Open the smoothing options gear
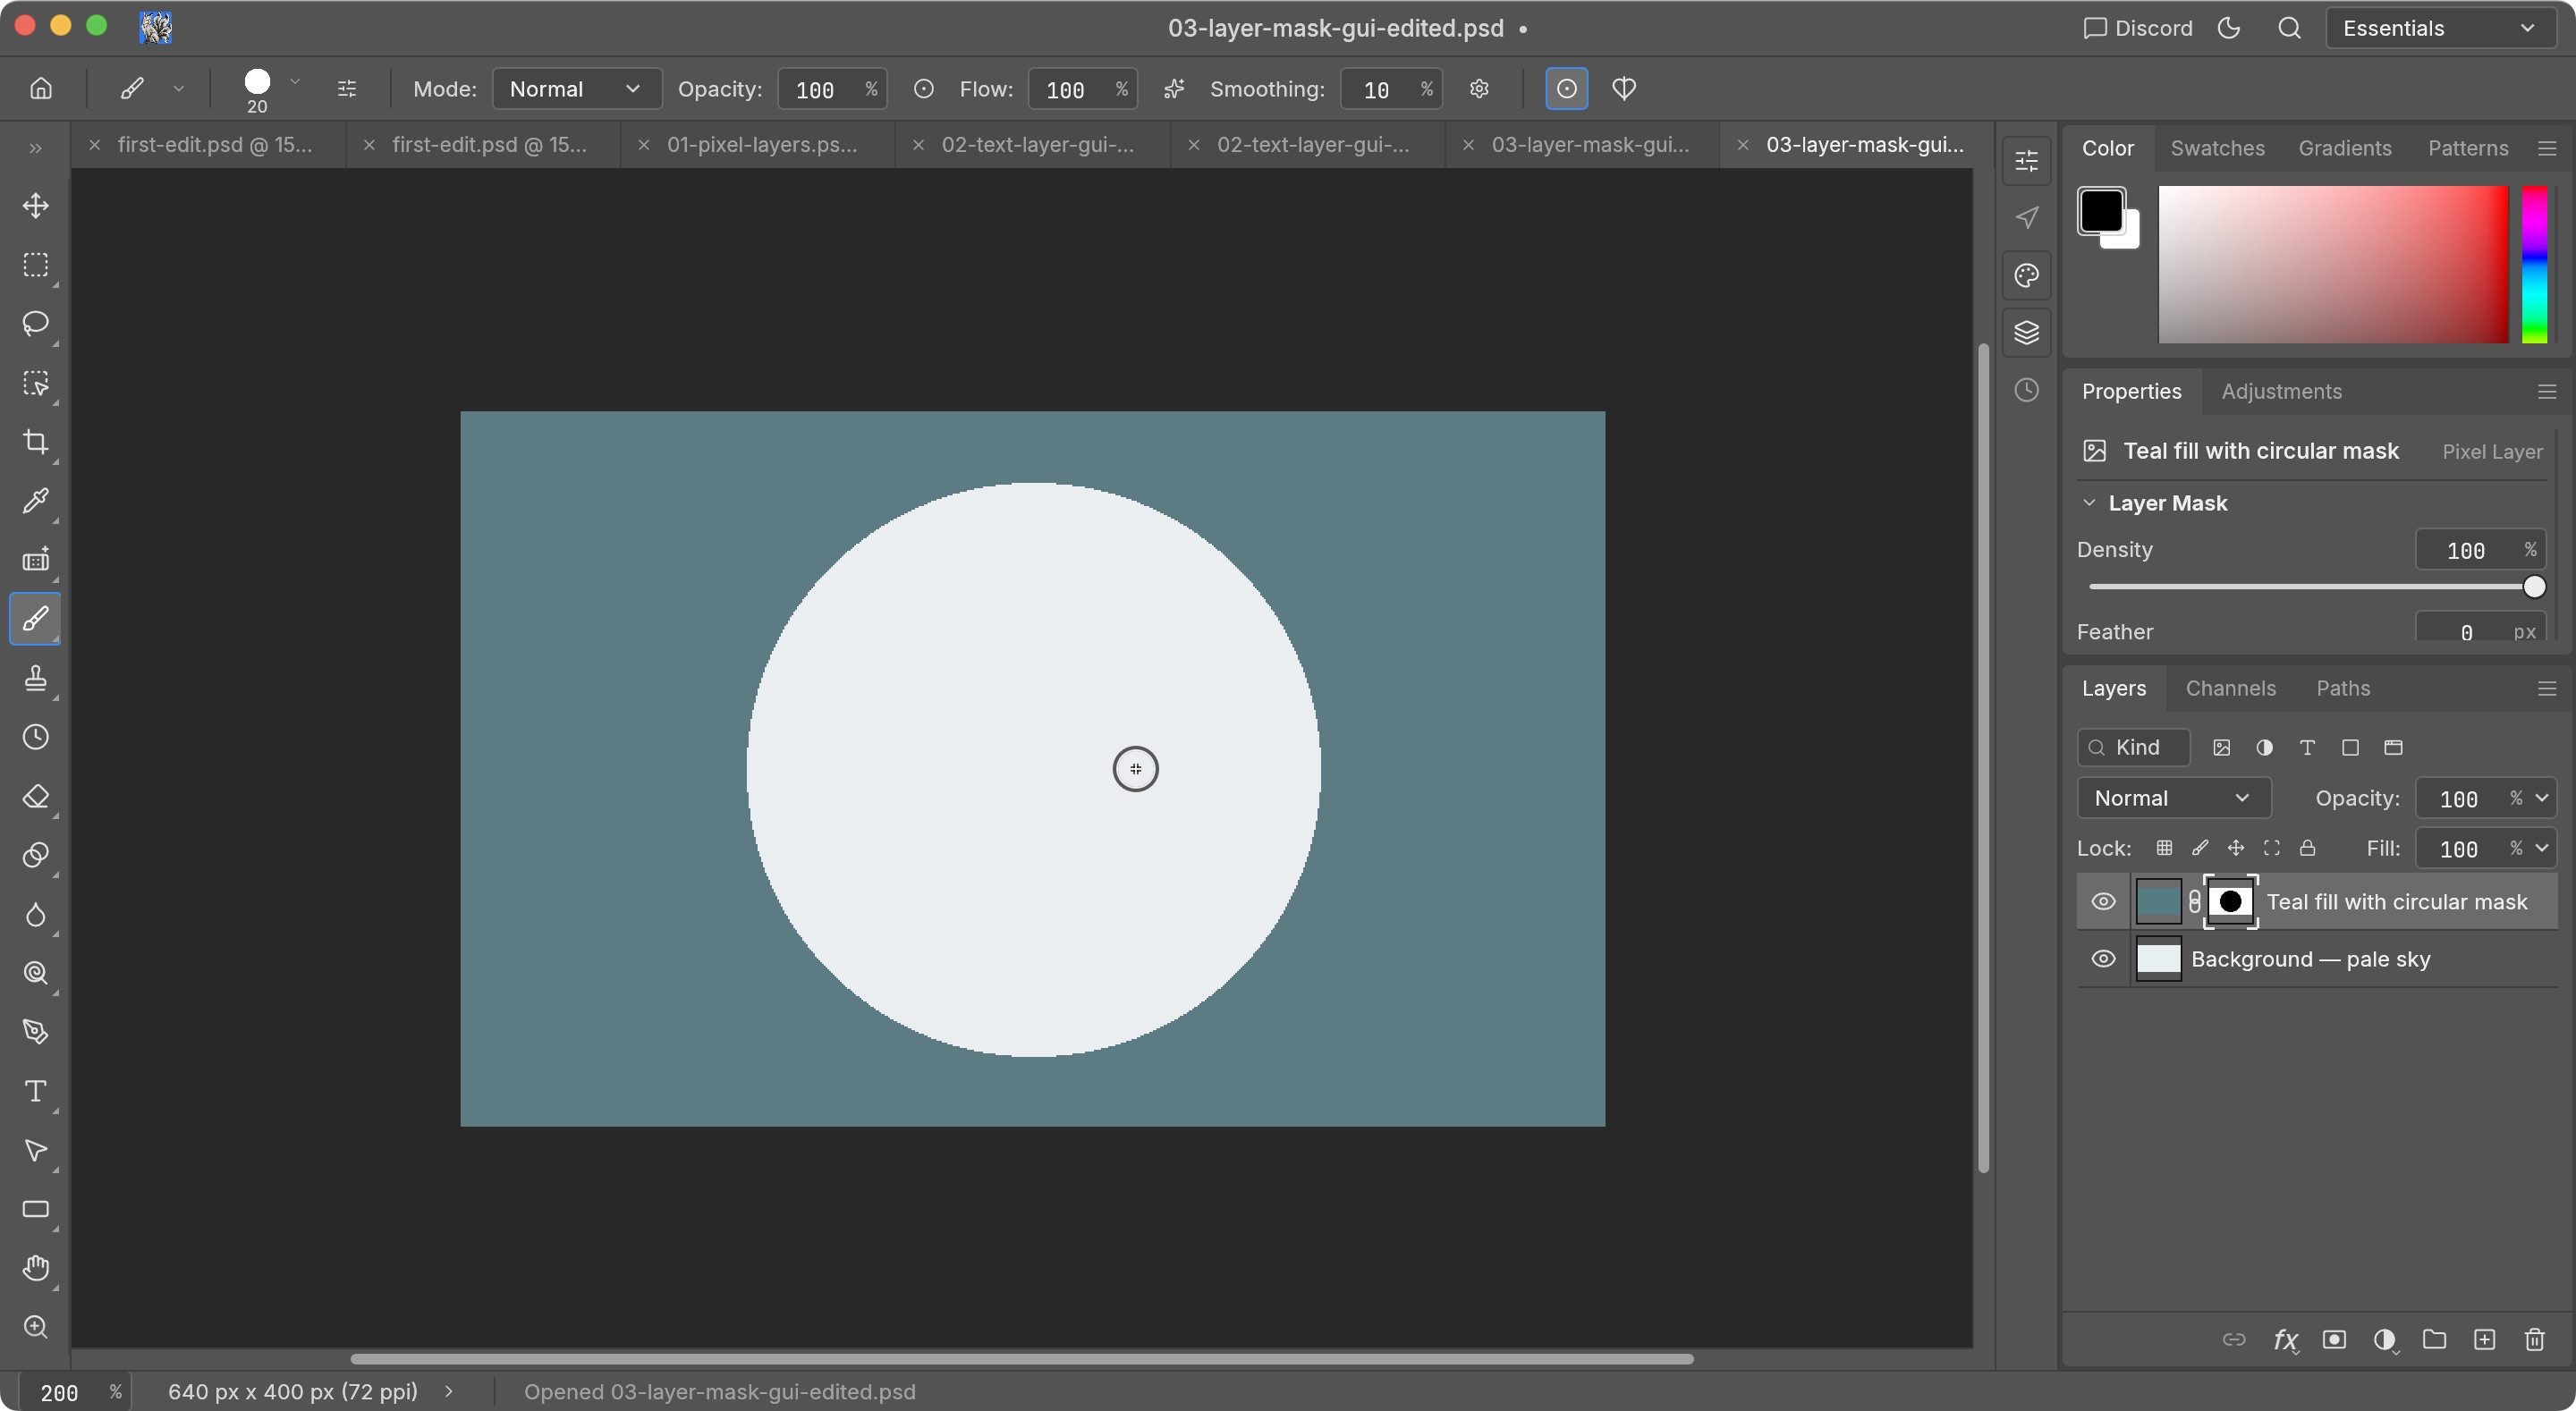 [x=1480, y=89]
